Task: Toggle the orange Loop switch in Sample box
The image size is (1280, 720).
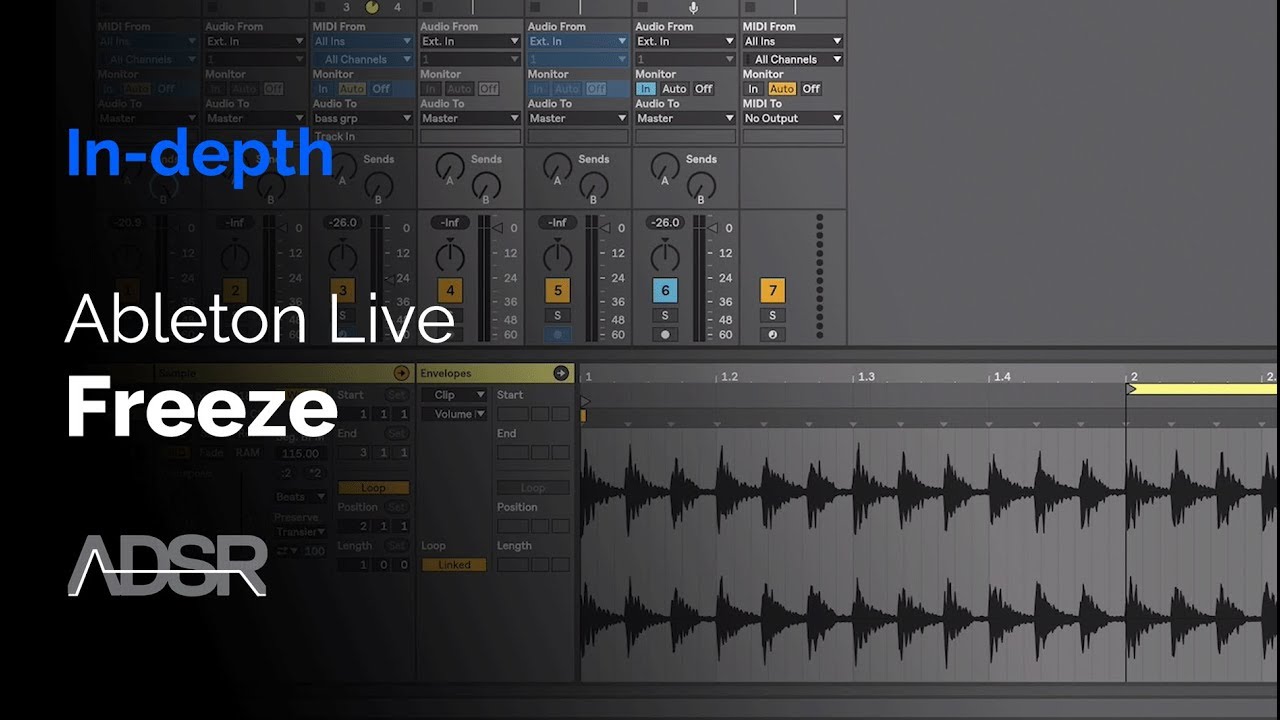Action: (373, 488)
